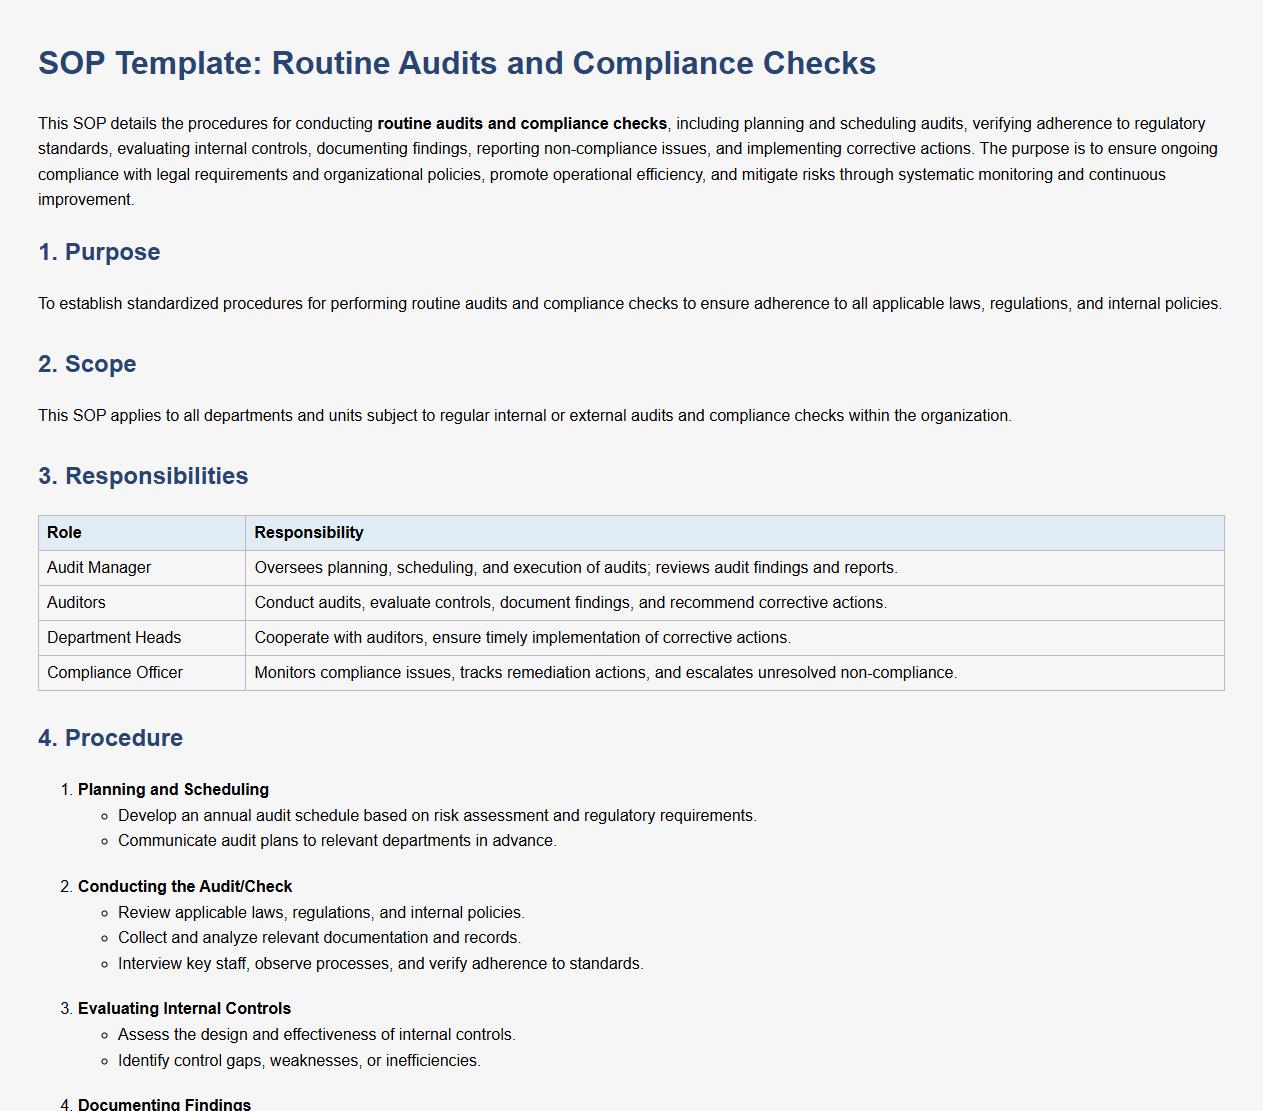The width and height of the screenshot is (1263, 1111).
Task: Click the 'Role' table column header
Action: pos(64,533)
